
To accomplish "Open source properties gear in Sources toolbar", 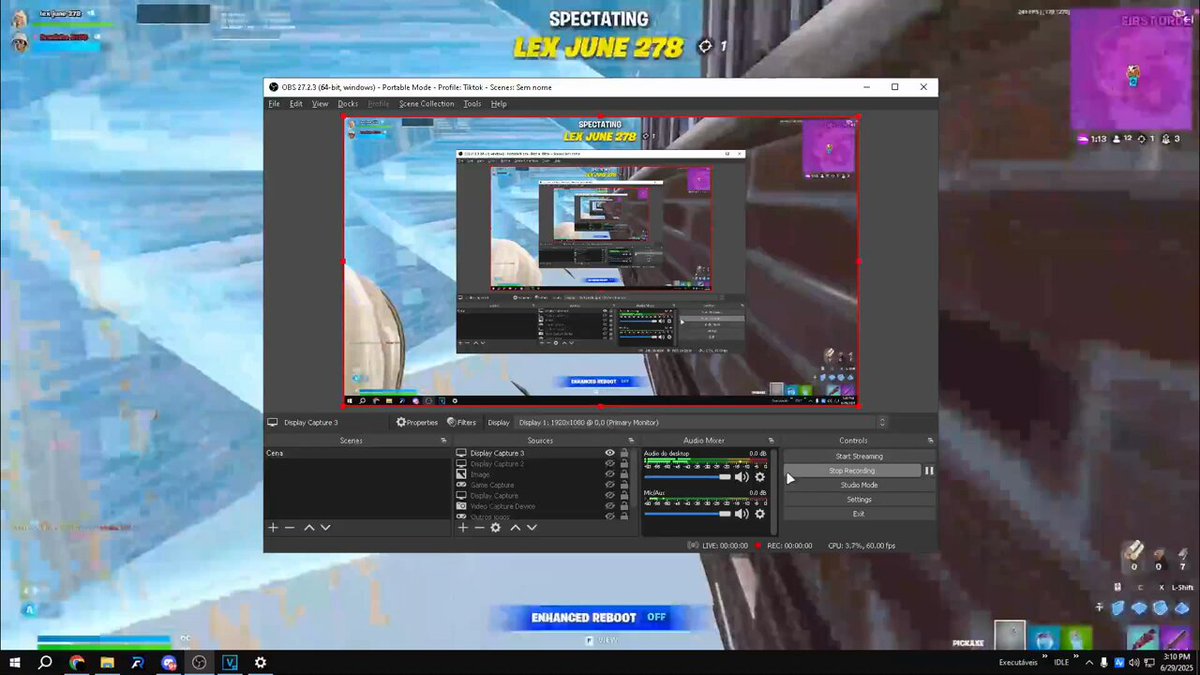I will point(495,527).
